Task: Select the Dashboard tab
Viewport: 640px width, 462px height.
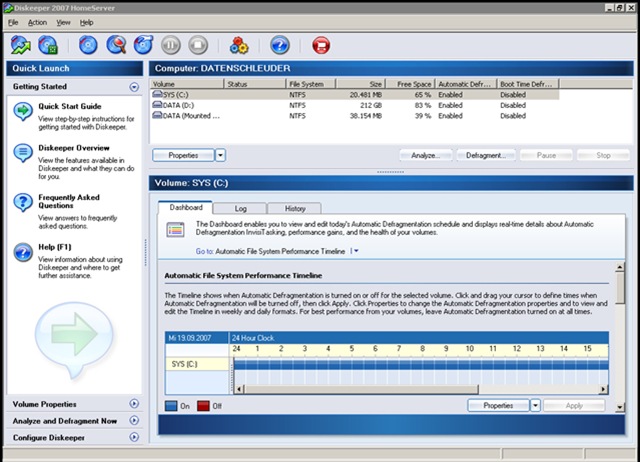Action: click(x=186, y=207)
